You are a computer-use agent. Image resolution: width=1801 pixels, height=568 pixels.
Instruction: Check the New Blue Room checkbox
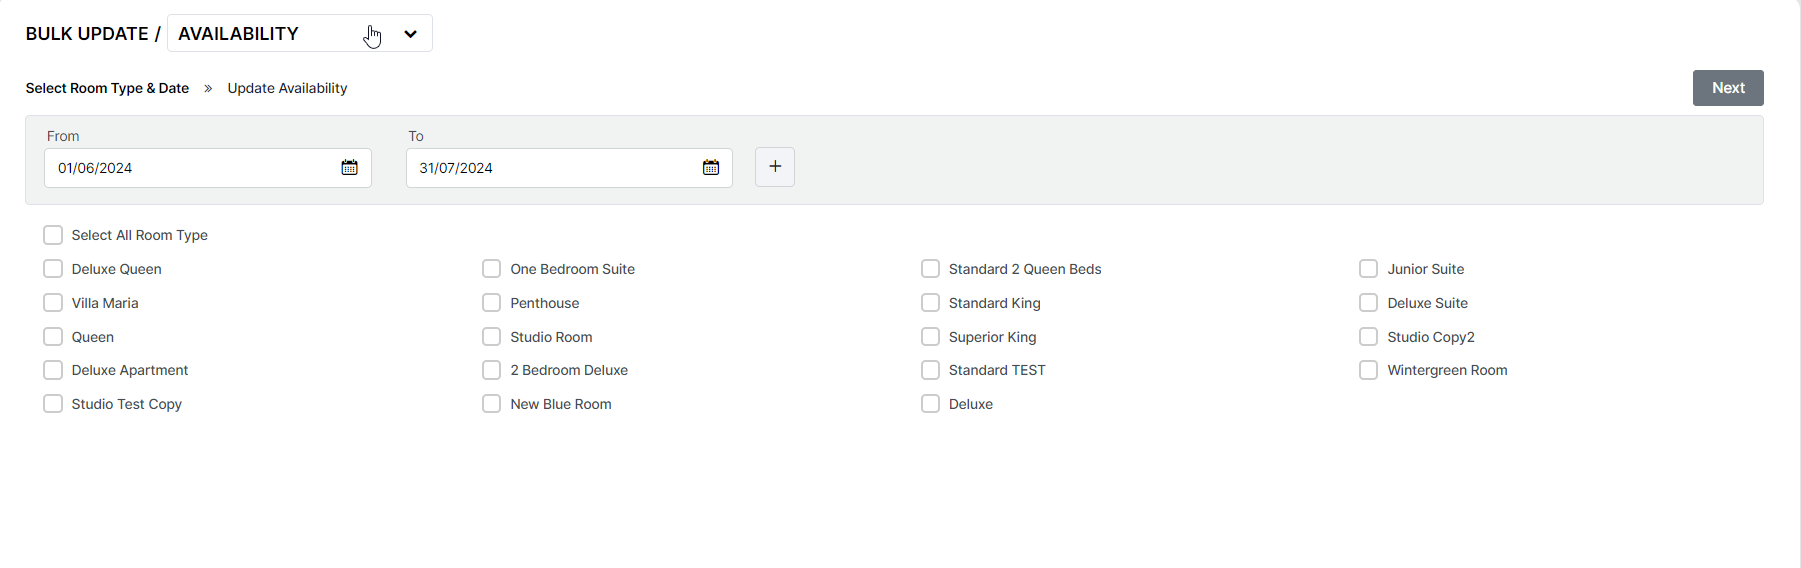coord(491,404)
